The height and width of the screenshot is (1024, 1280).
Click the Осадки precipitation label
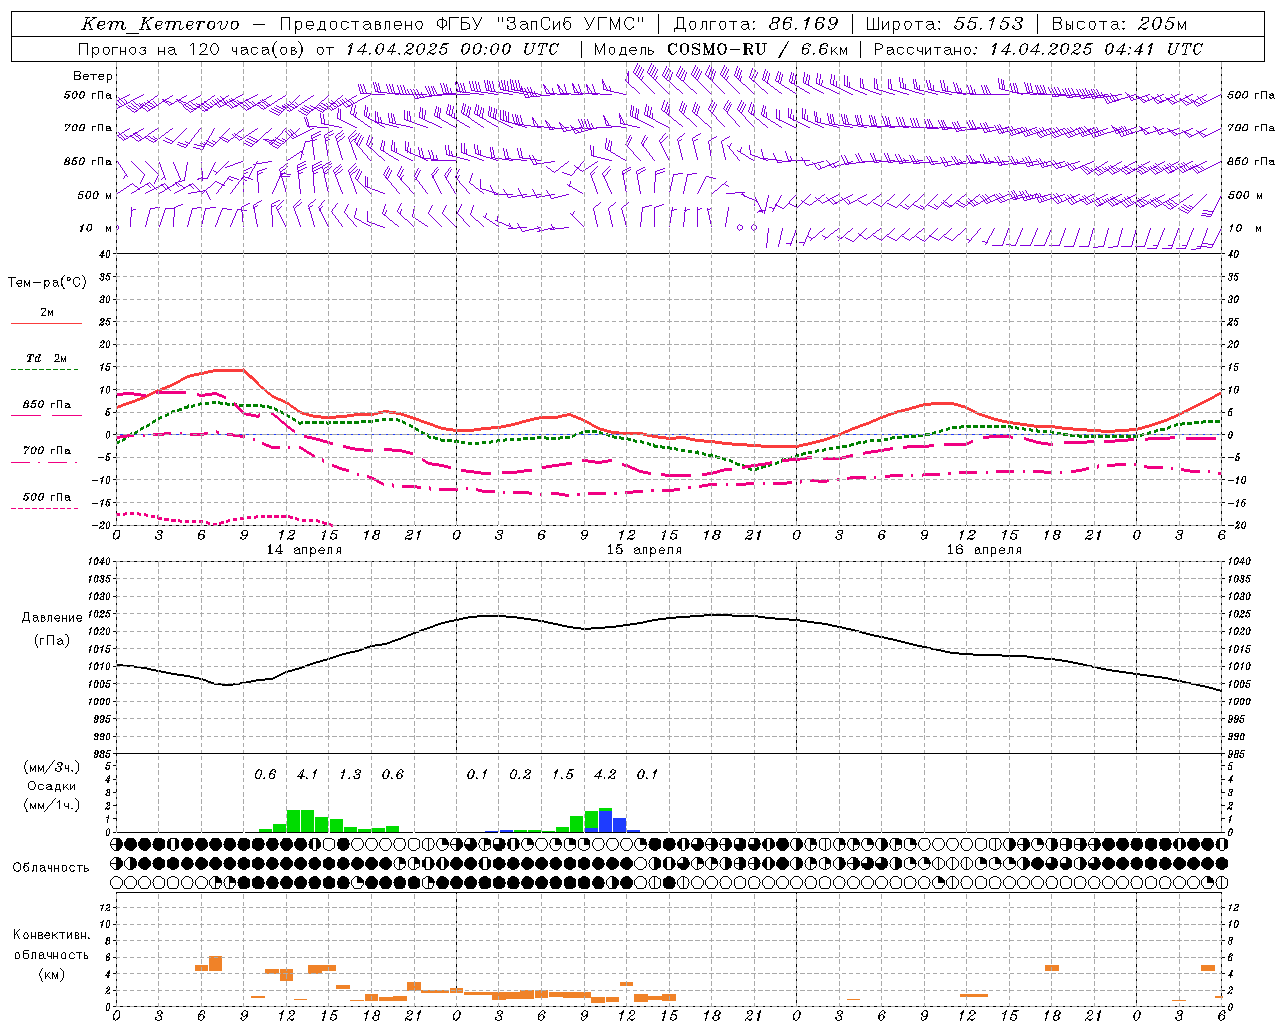pyautogui.click(x=51, y=786)
